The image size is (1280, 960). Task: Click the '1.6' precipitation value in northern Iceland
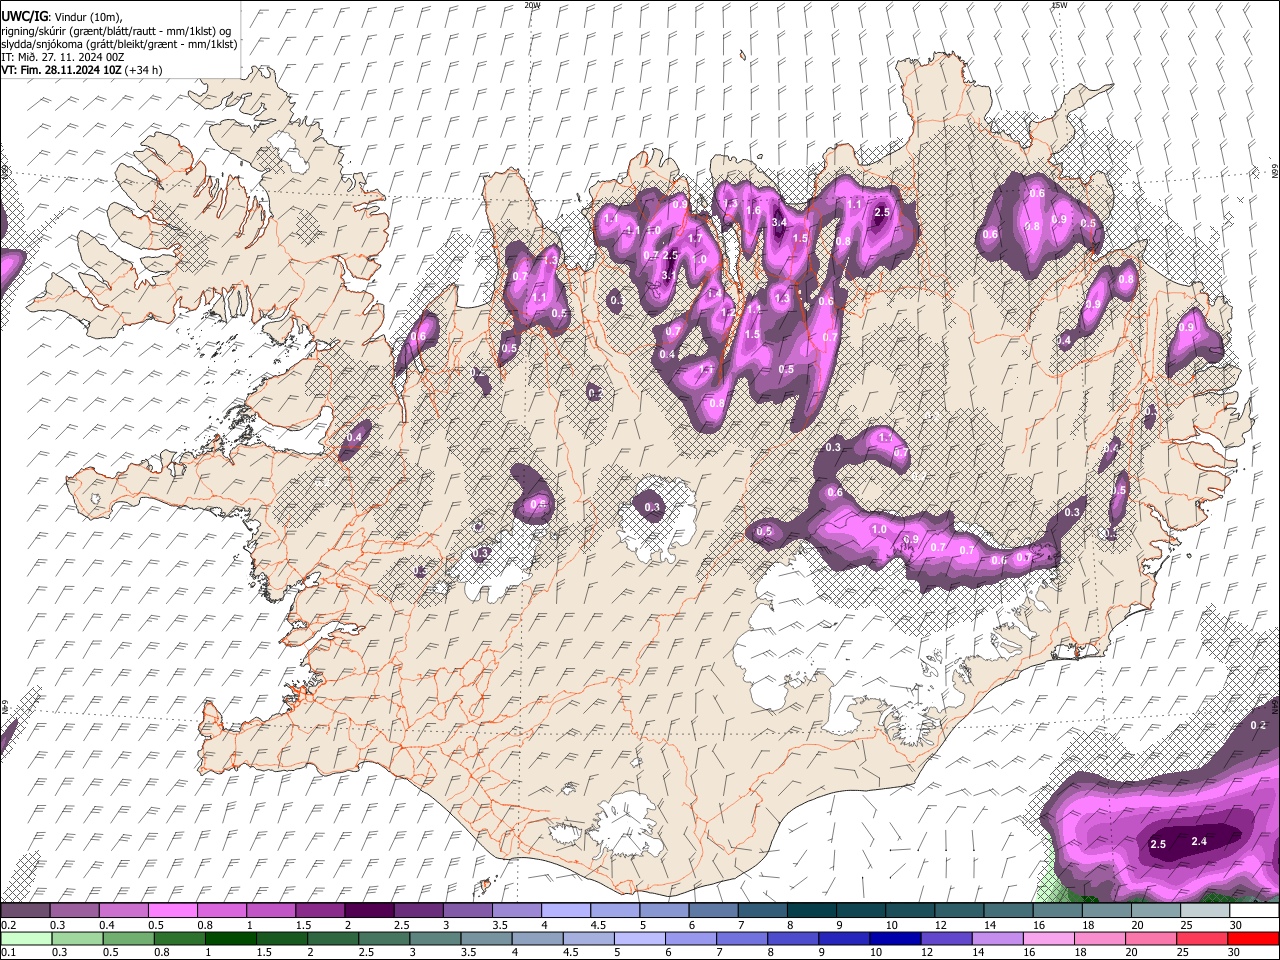[754, 210]
